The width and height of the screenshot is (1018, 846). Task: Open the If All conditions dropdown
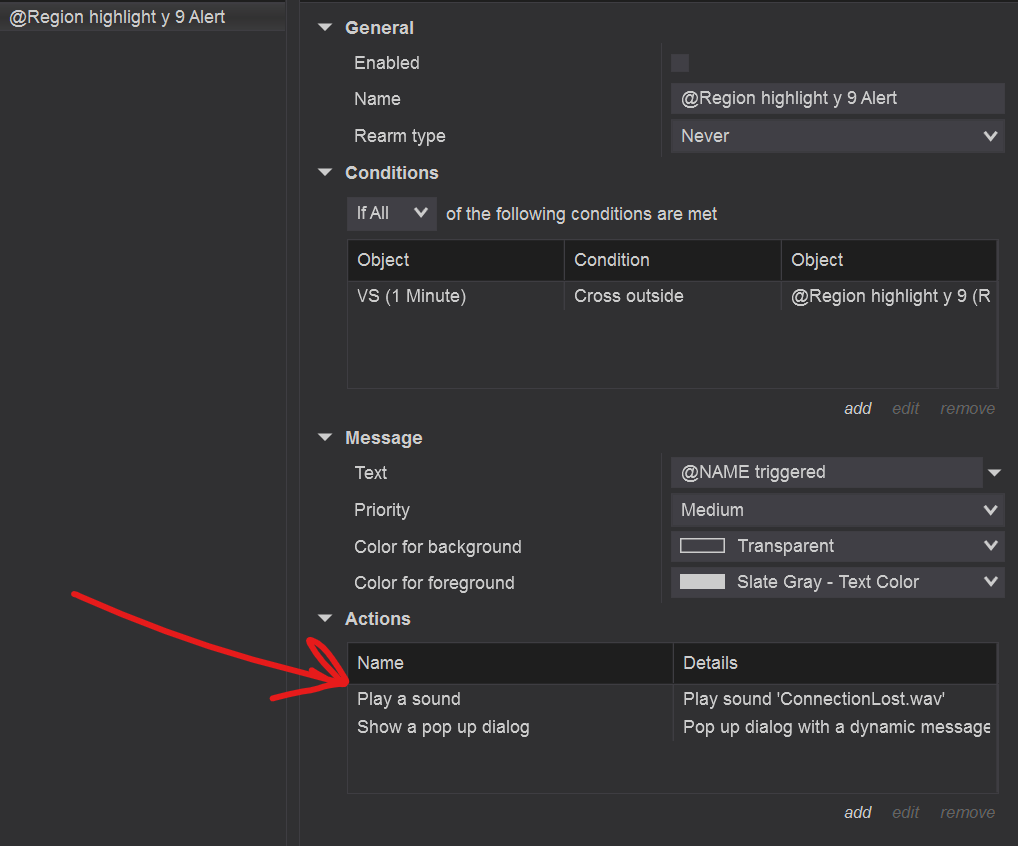pyautogui.click(x=392, y=214)
